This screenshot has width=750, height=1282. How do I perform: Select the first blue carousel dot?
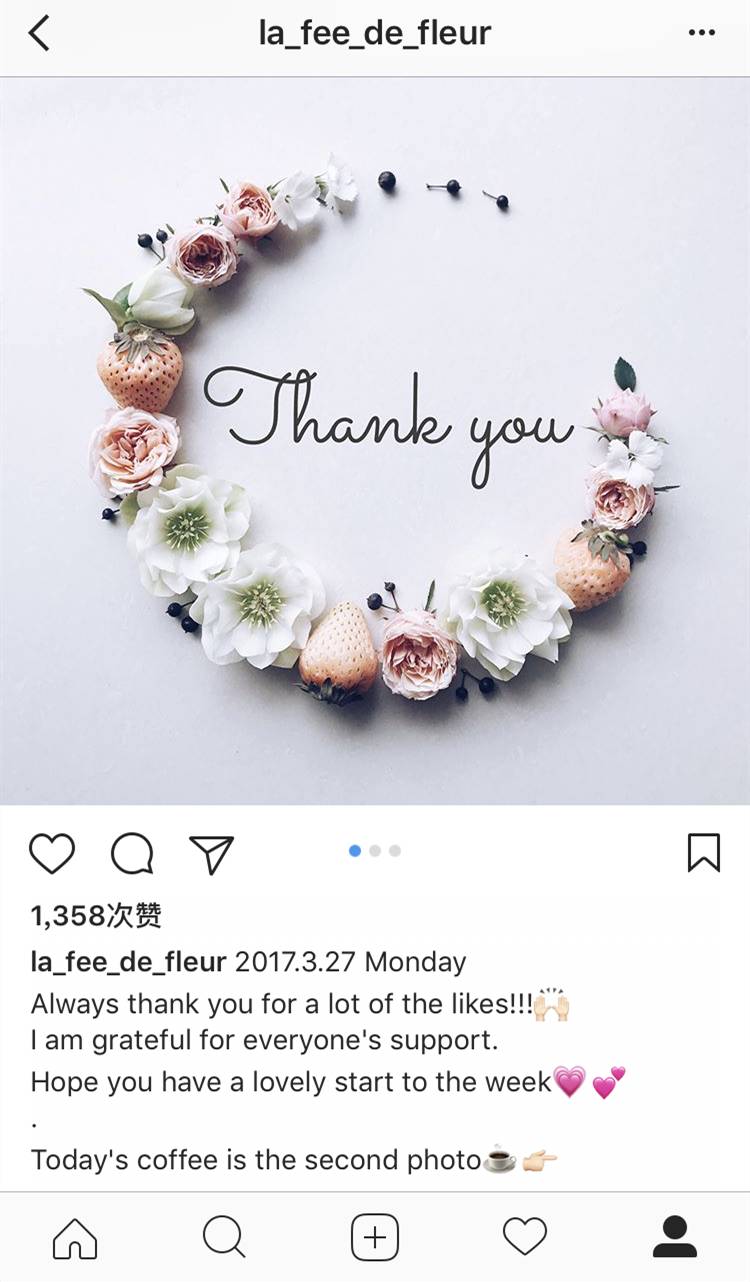coord(355,851)
